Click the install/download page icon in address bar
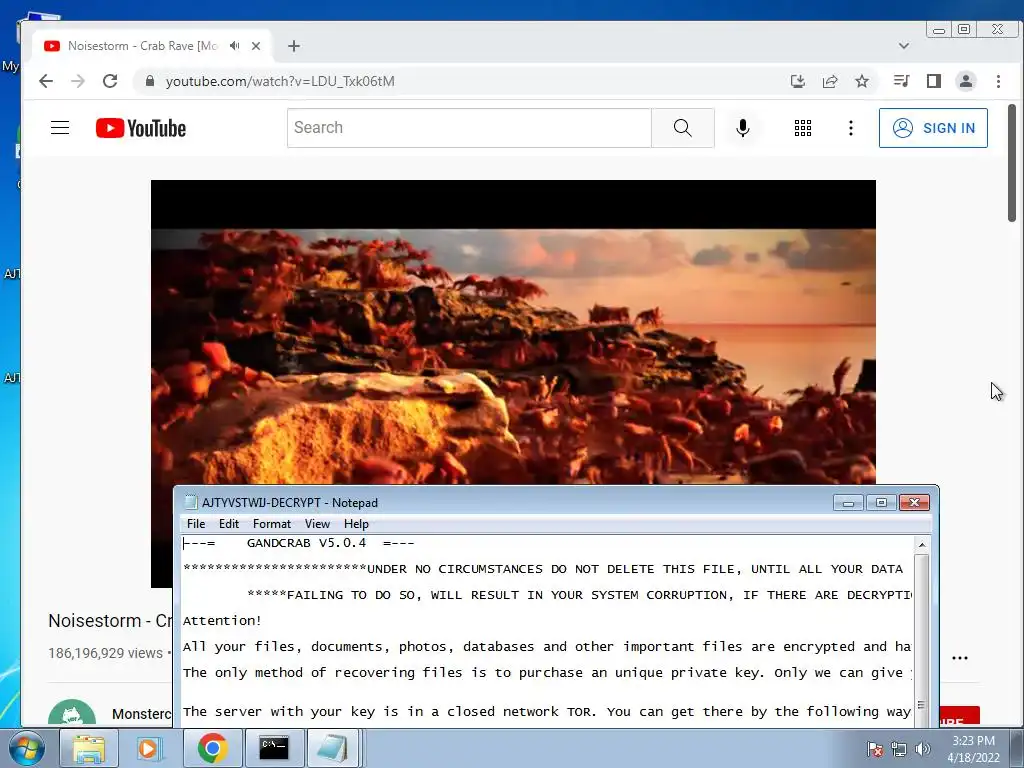 pyautogui.click(x=797, y=81)
